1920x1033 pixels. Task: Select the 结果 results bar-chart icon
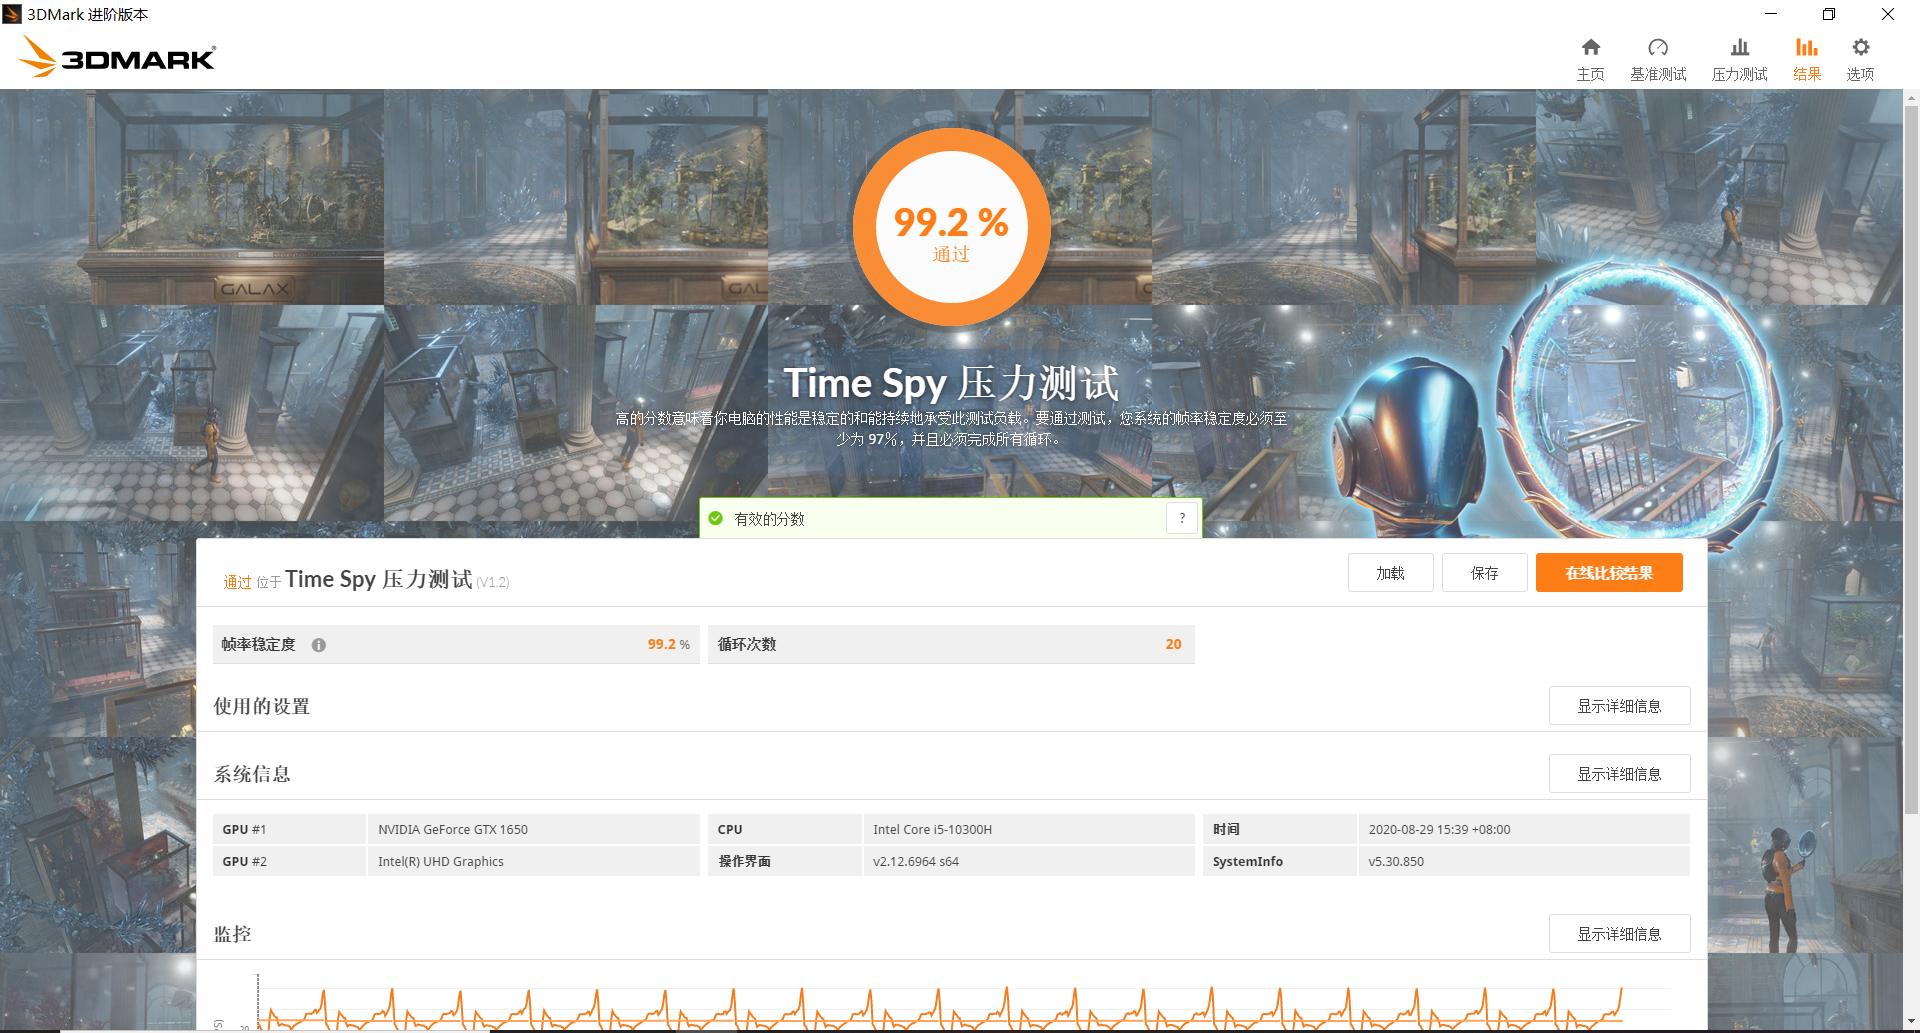1806,57
